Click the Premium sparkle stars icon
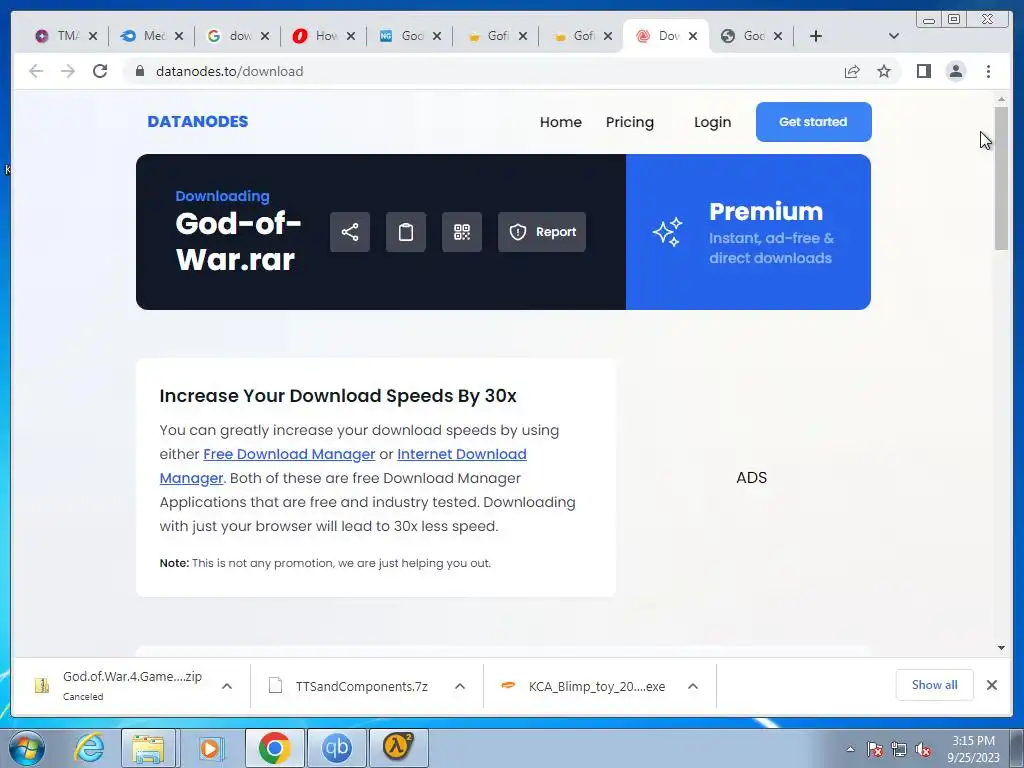The image size is (1024, 768). click(667, 232)
